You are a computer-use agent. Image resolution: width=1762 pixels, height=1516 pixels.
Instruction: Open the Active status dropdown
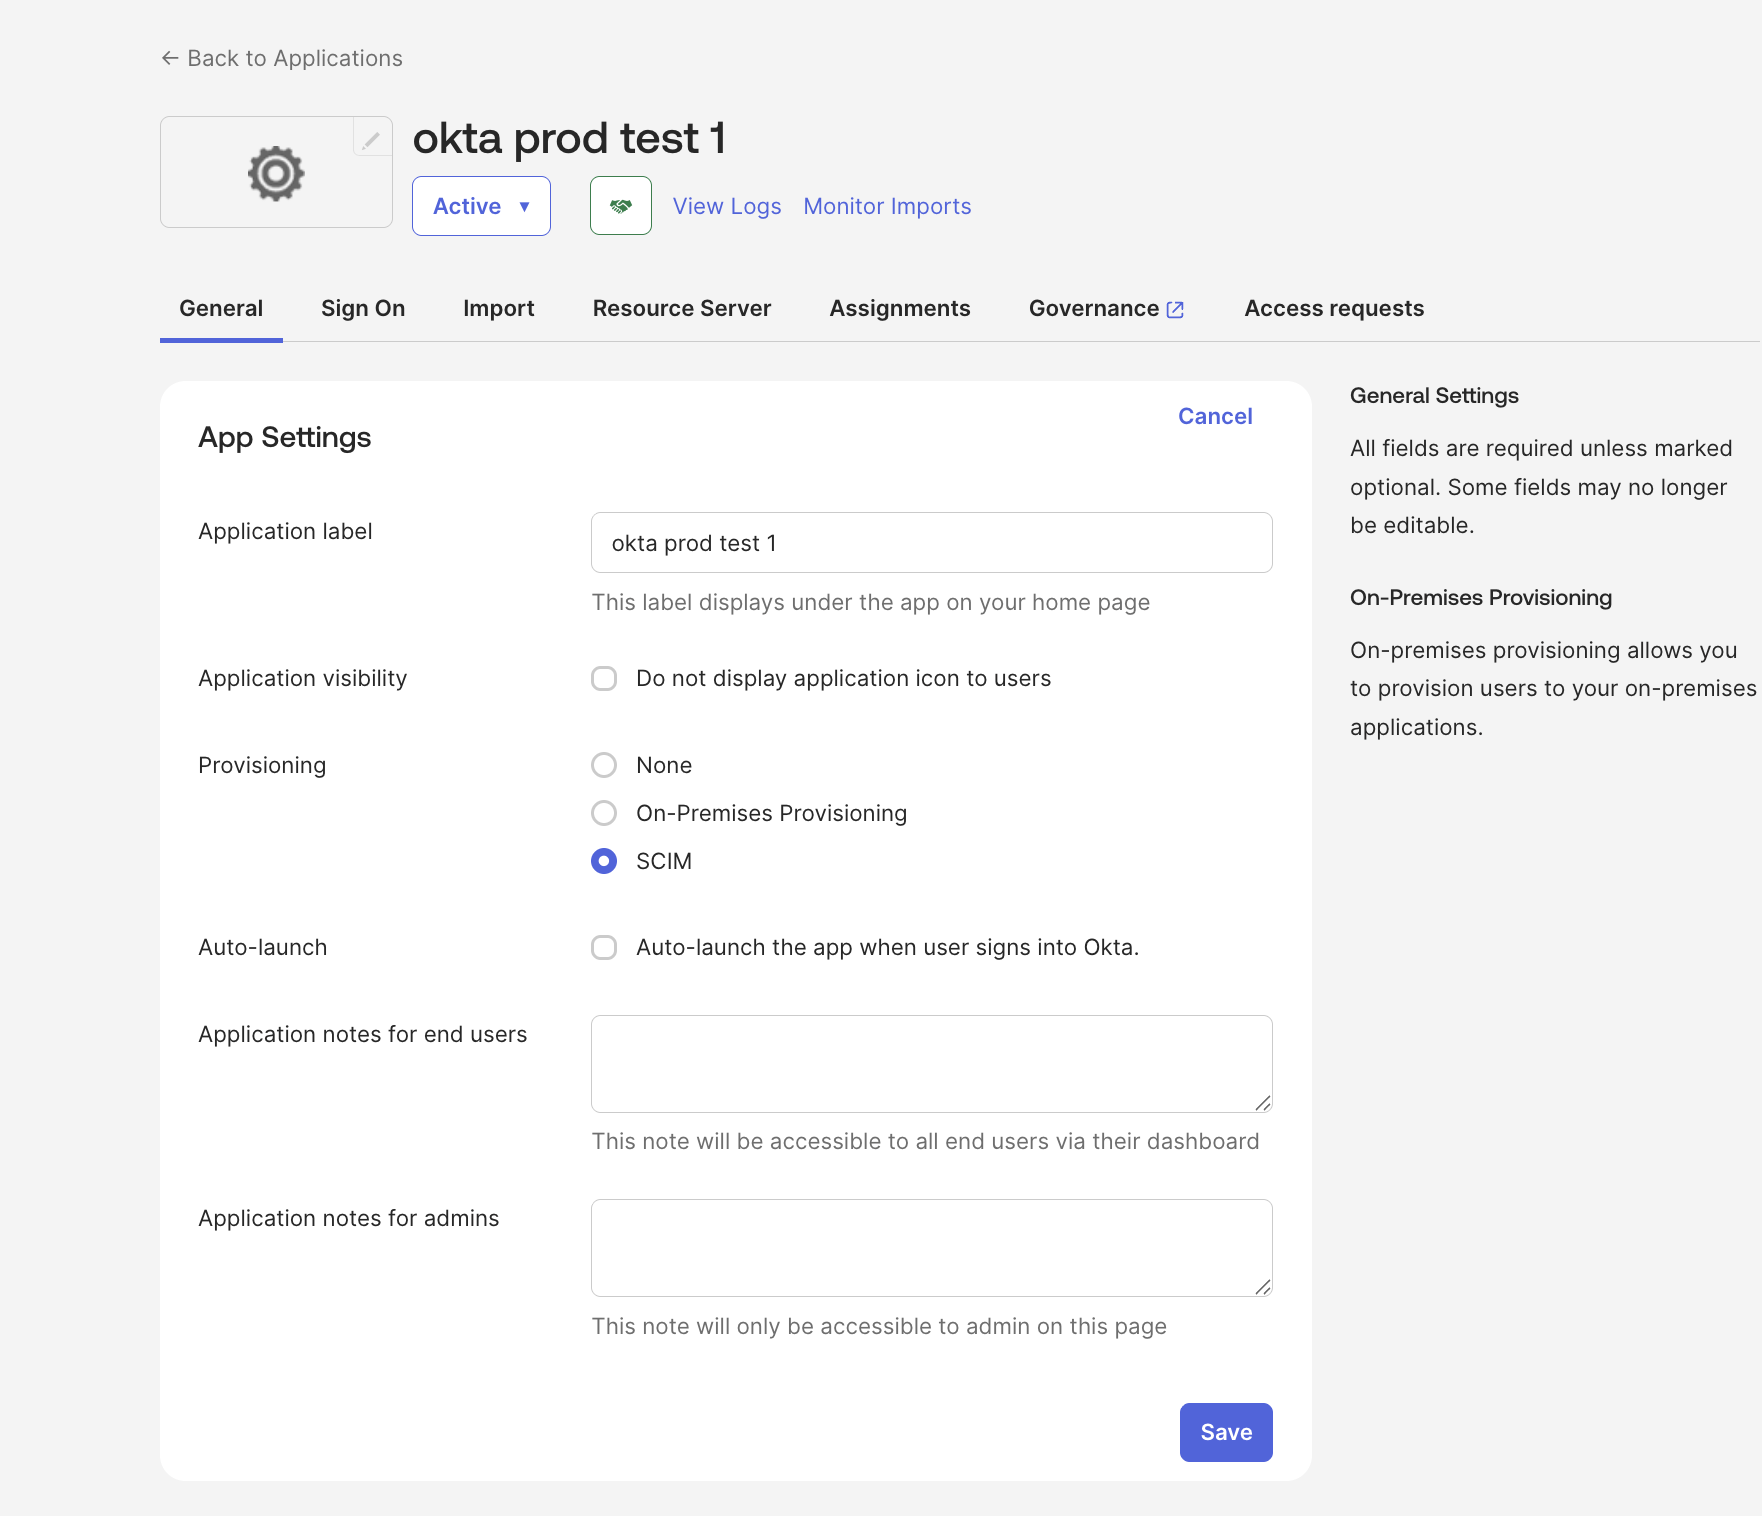[x=481, y=206]
